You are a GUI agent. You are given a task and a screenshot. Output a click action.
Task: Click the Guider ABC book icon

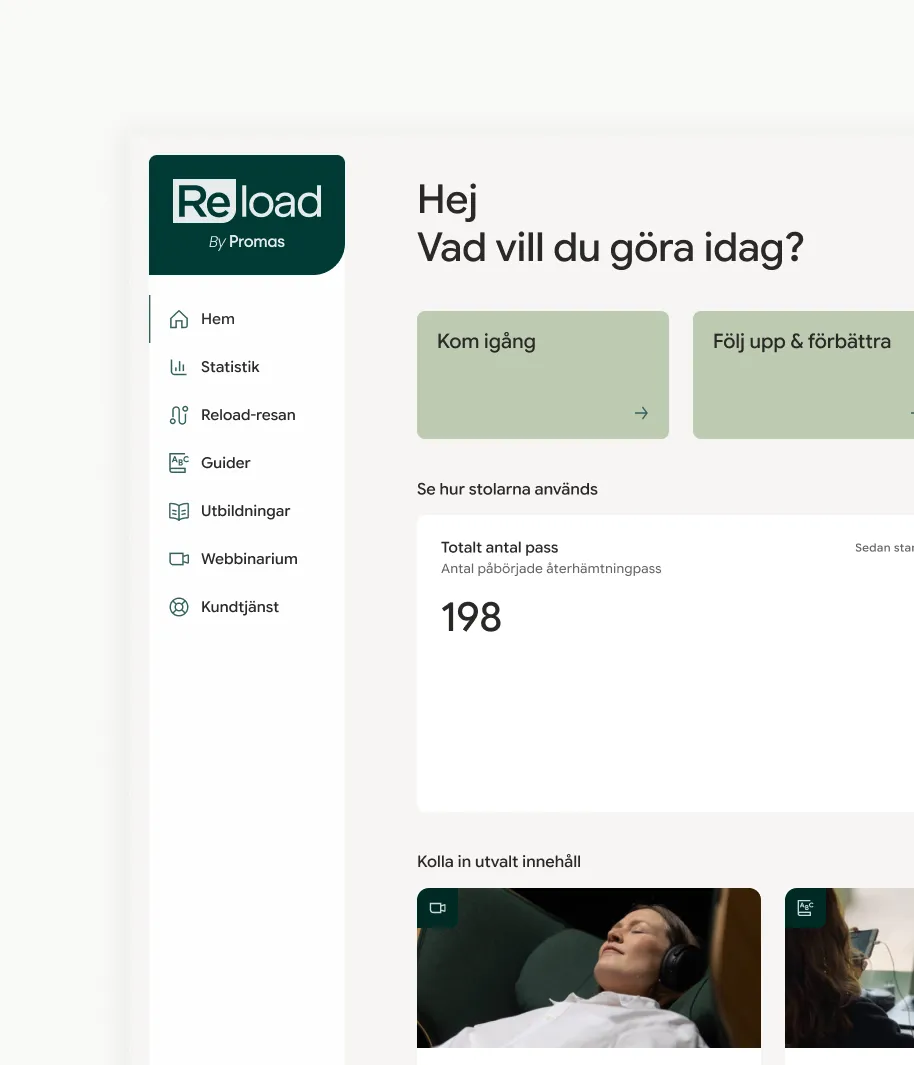(x=179, y=463)
